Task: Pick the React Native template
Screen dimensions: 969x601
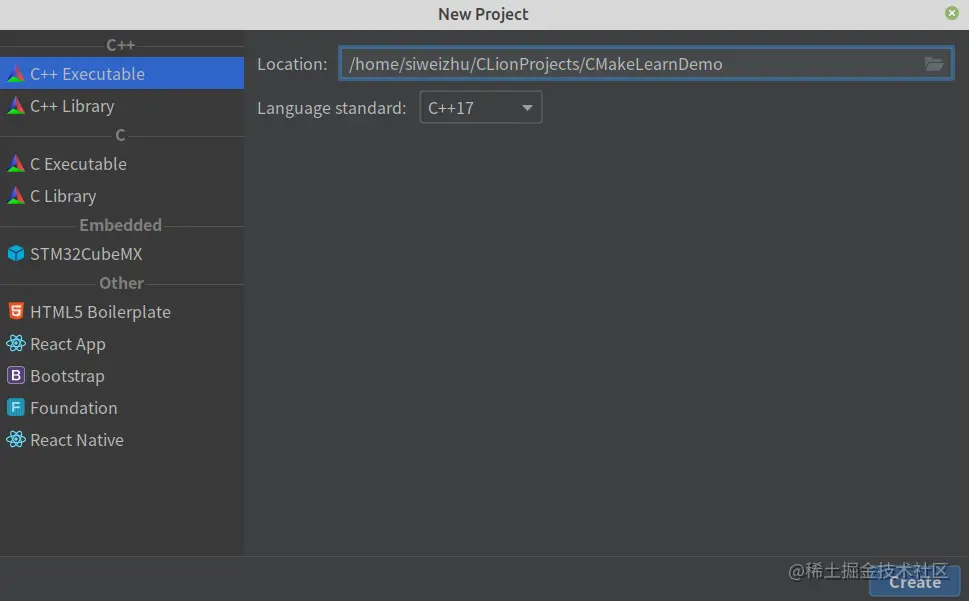Action: click(x=122, y=440)
